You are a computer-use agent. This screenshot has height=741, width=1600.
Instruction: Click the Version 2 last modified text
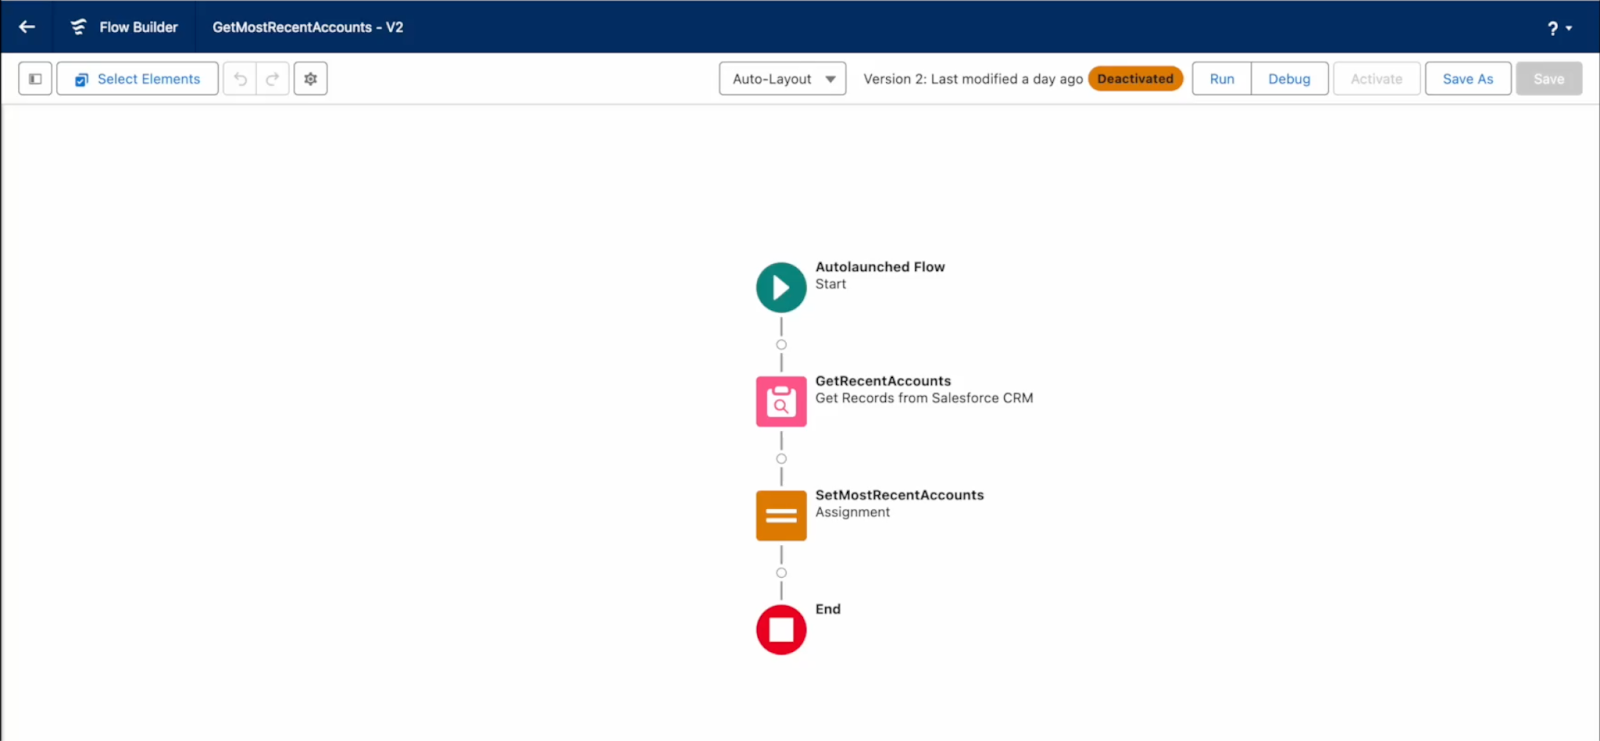(x=973, y=79)
